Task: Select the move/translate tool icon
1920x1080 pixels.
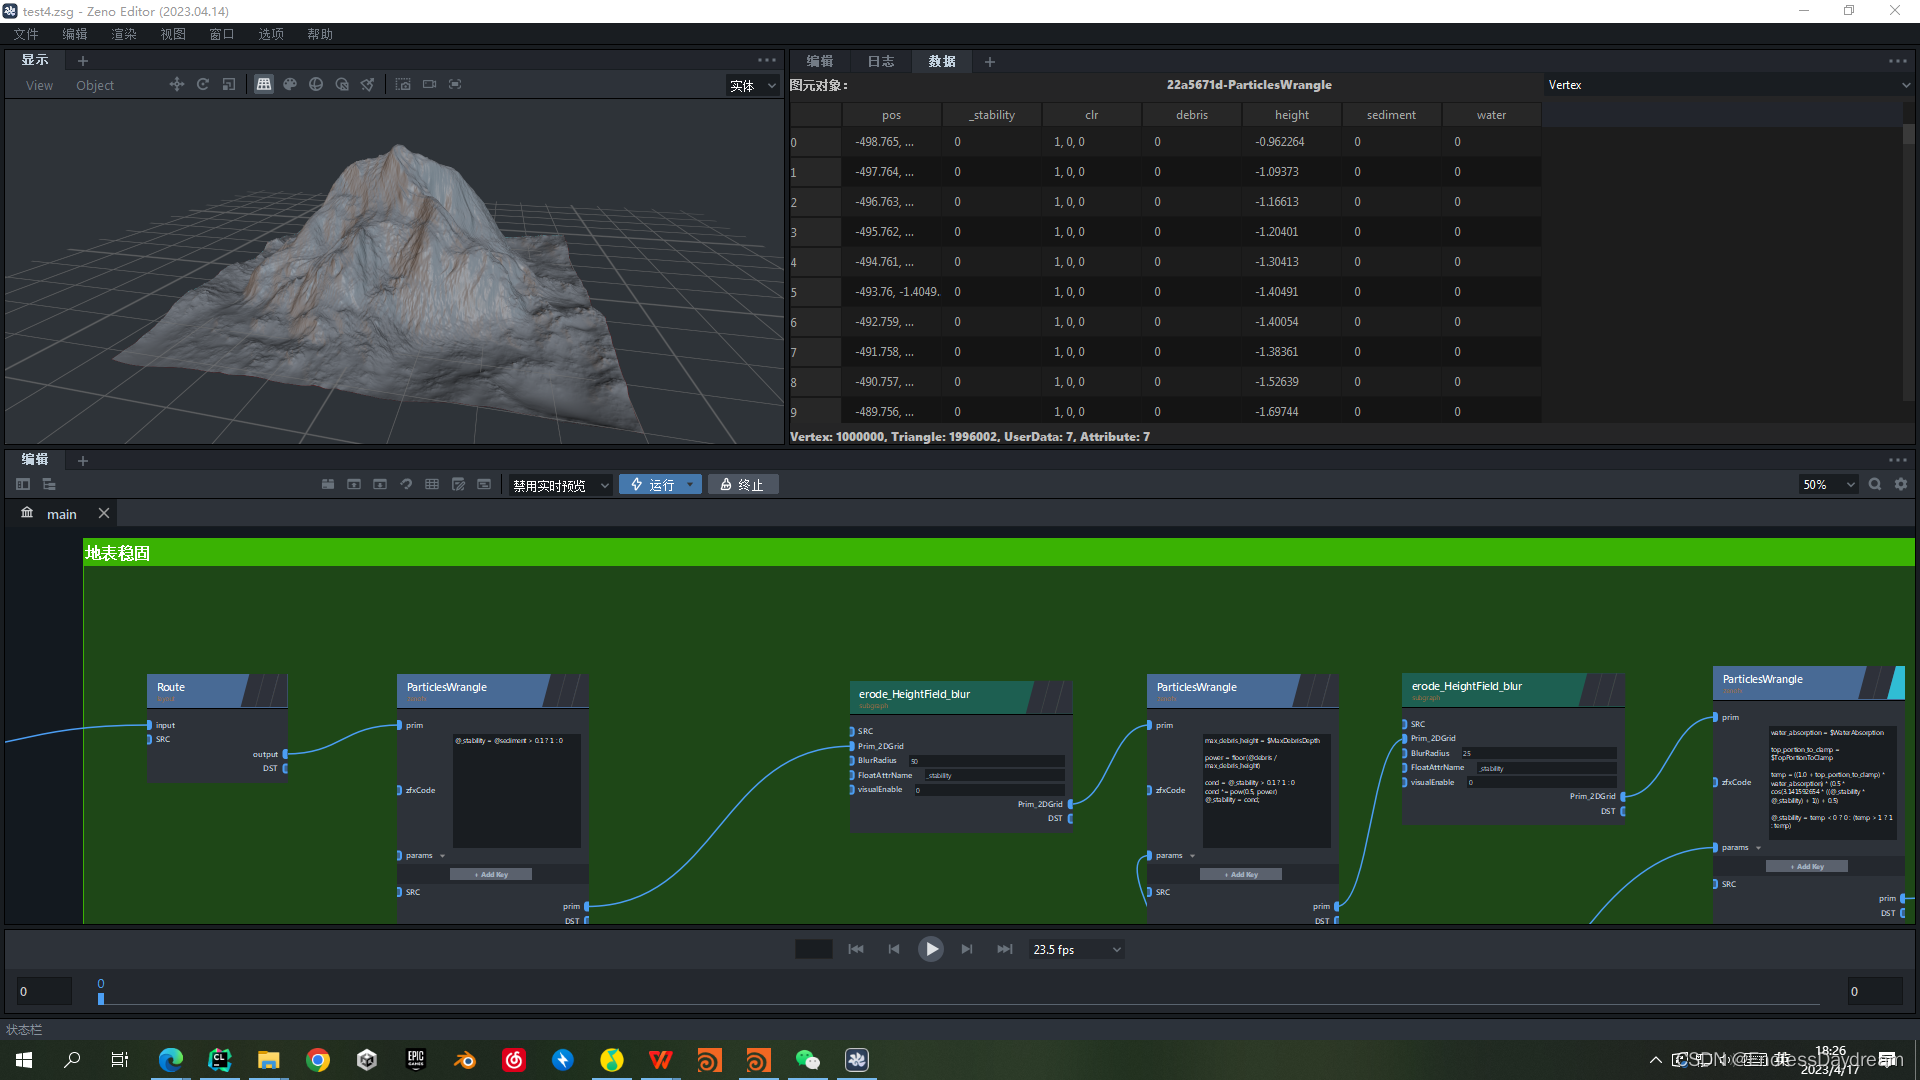Action: [x=177, y=85]
